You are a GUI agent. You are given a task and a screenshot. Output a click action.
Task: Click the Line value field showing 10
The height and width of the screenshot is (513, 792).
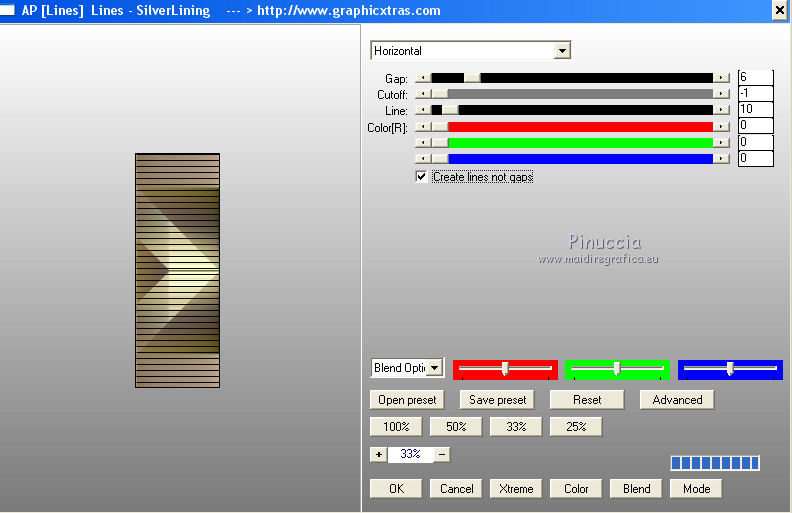pos(756,110)
